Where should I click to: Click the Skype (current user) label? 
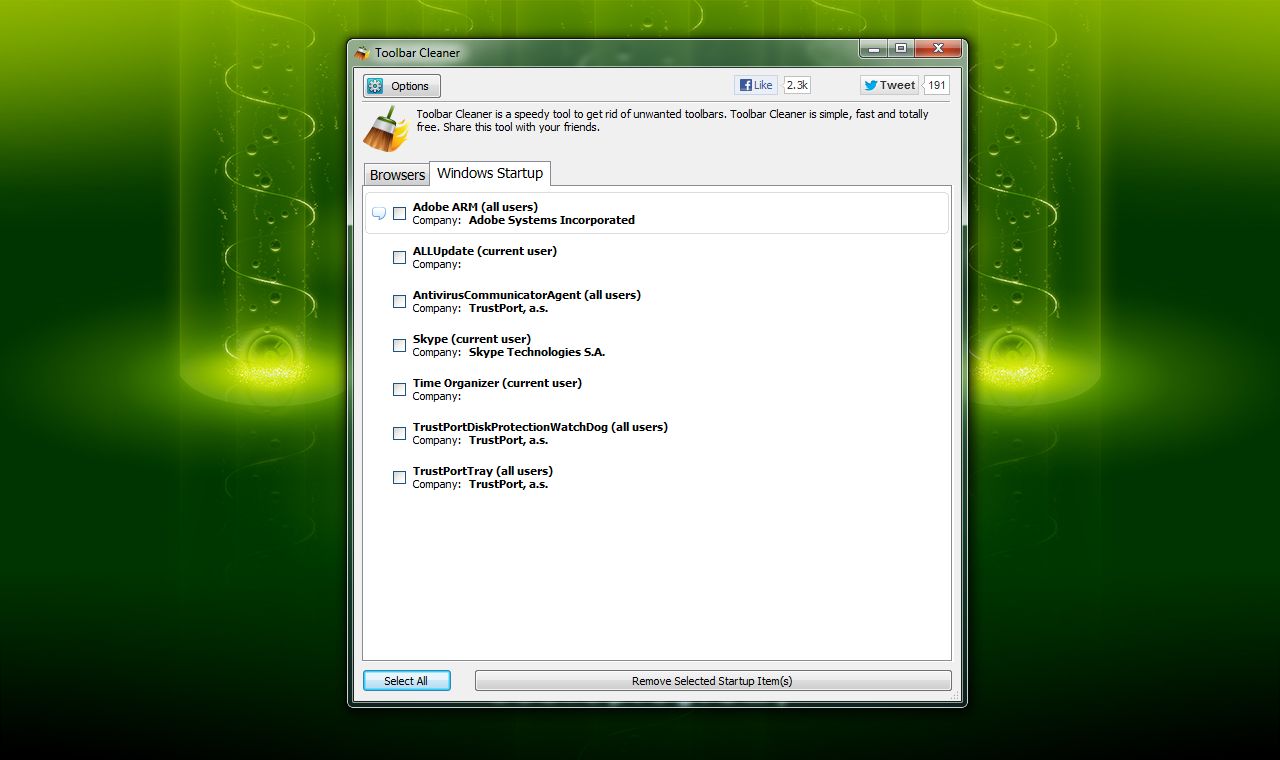pos(472,339)
